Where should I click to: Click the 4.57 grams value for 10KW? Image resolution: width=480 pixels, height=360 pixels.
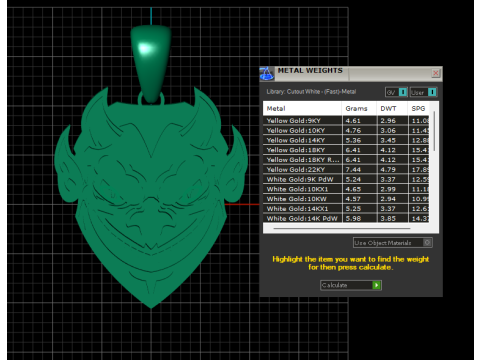(x=353, y=199)
